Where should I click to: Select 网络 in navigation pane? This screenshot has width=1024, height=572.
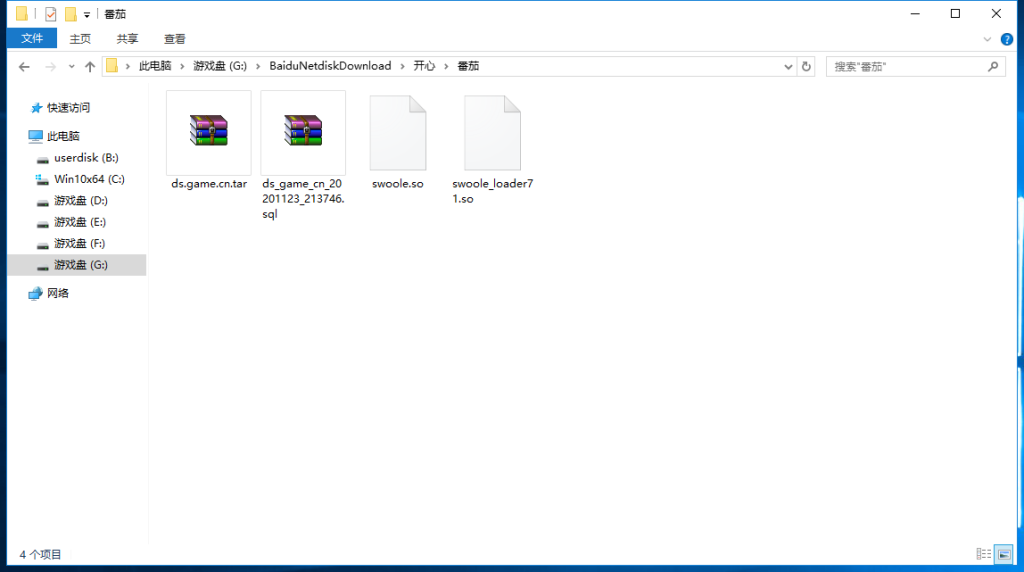(x=57, y=293)
